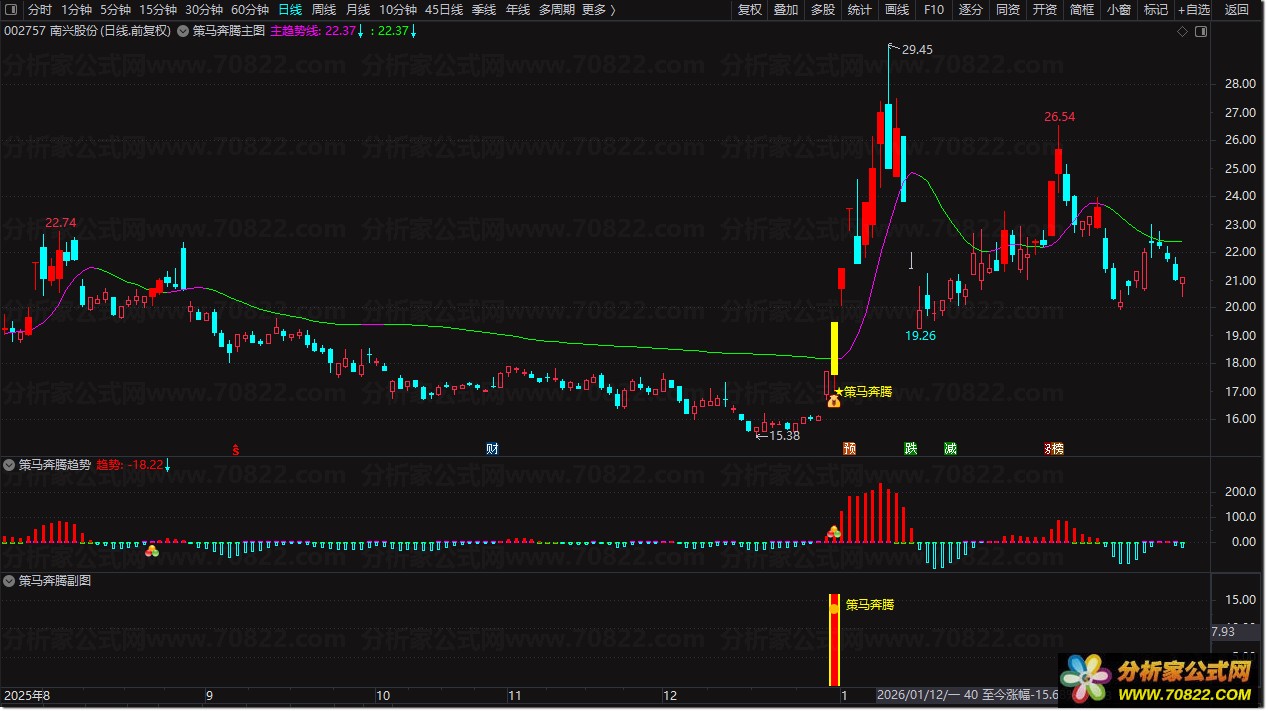Screen dimensions: 1268x711
Task: Click the red $ event marker below the chart
Action: point(236,448)
